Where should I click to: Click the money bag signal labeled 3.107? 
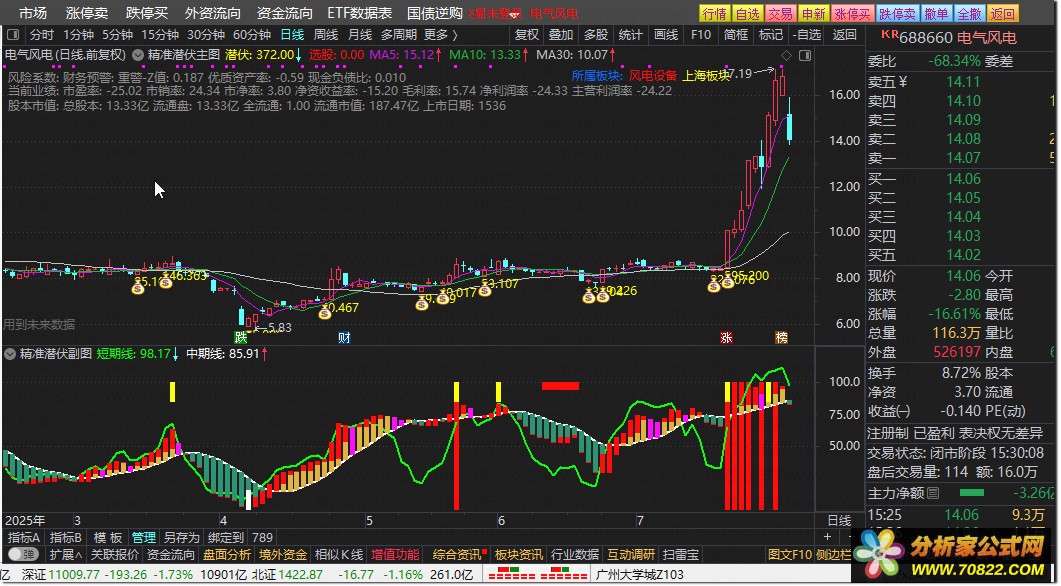484,291
